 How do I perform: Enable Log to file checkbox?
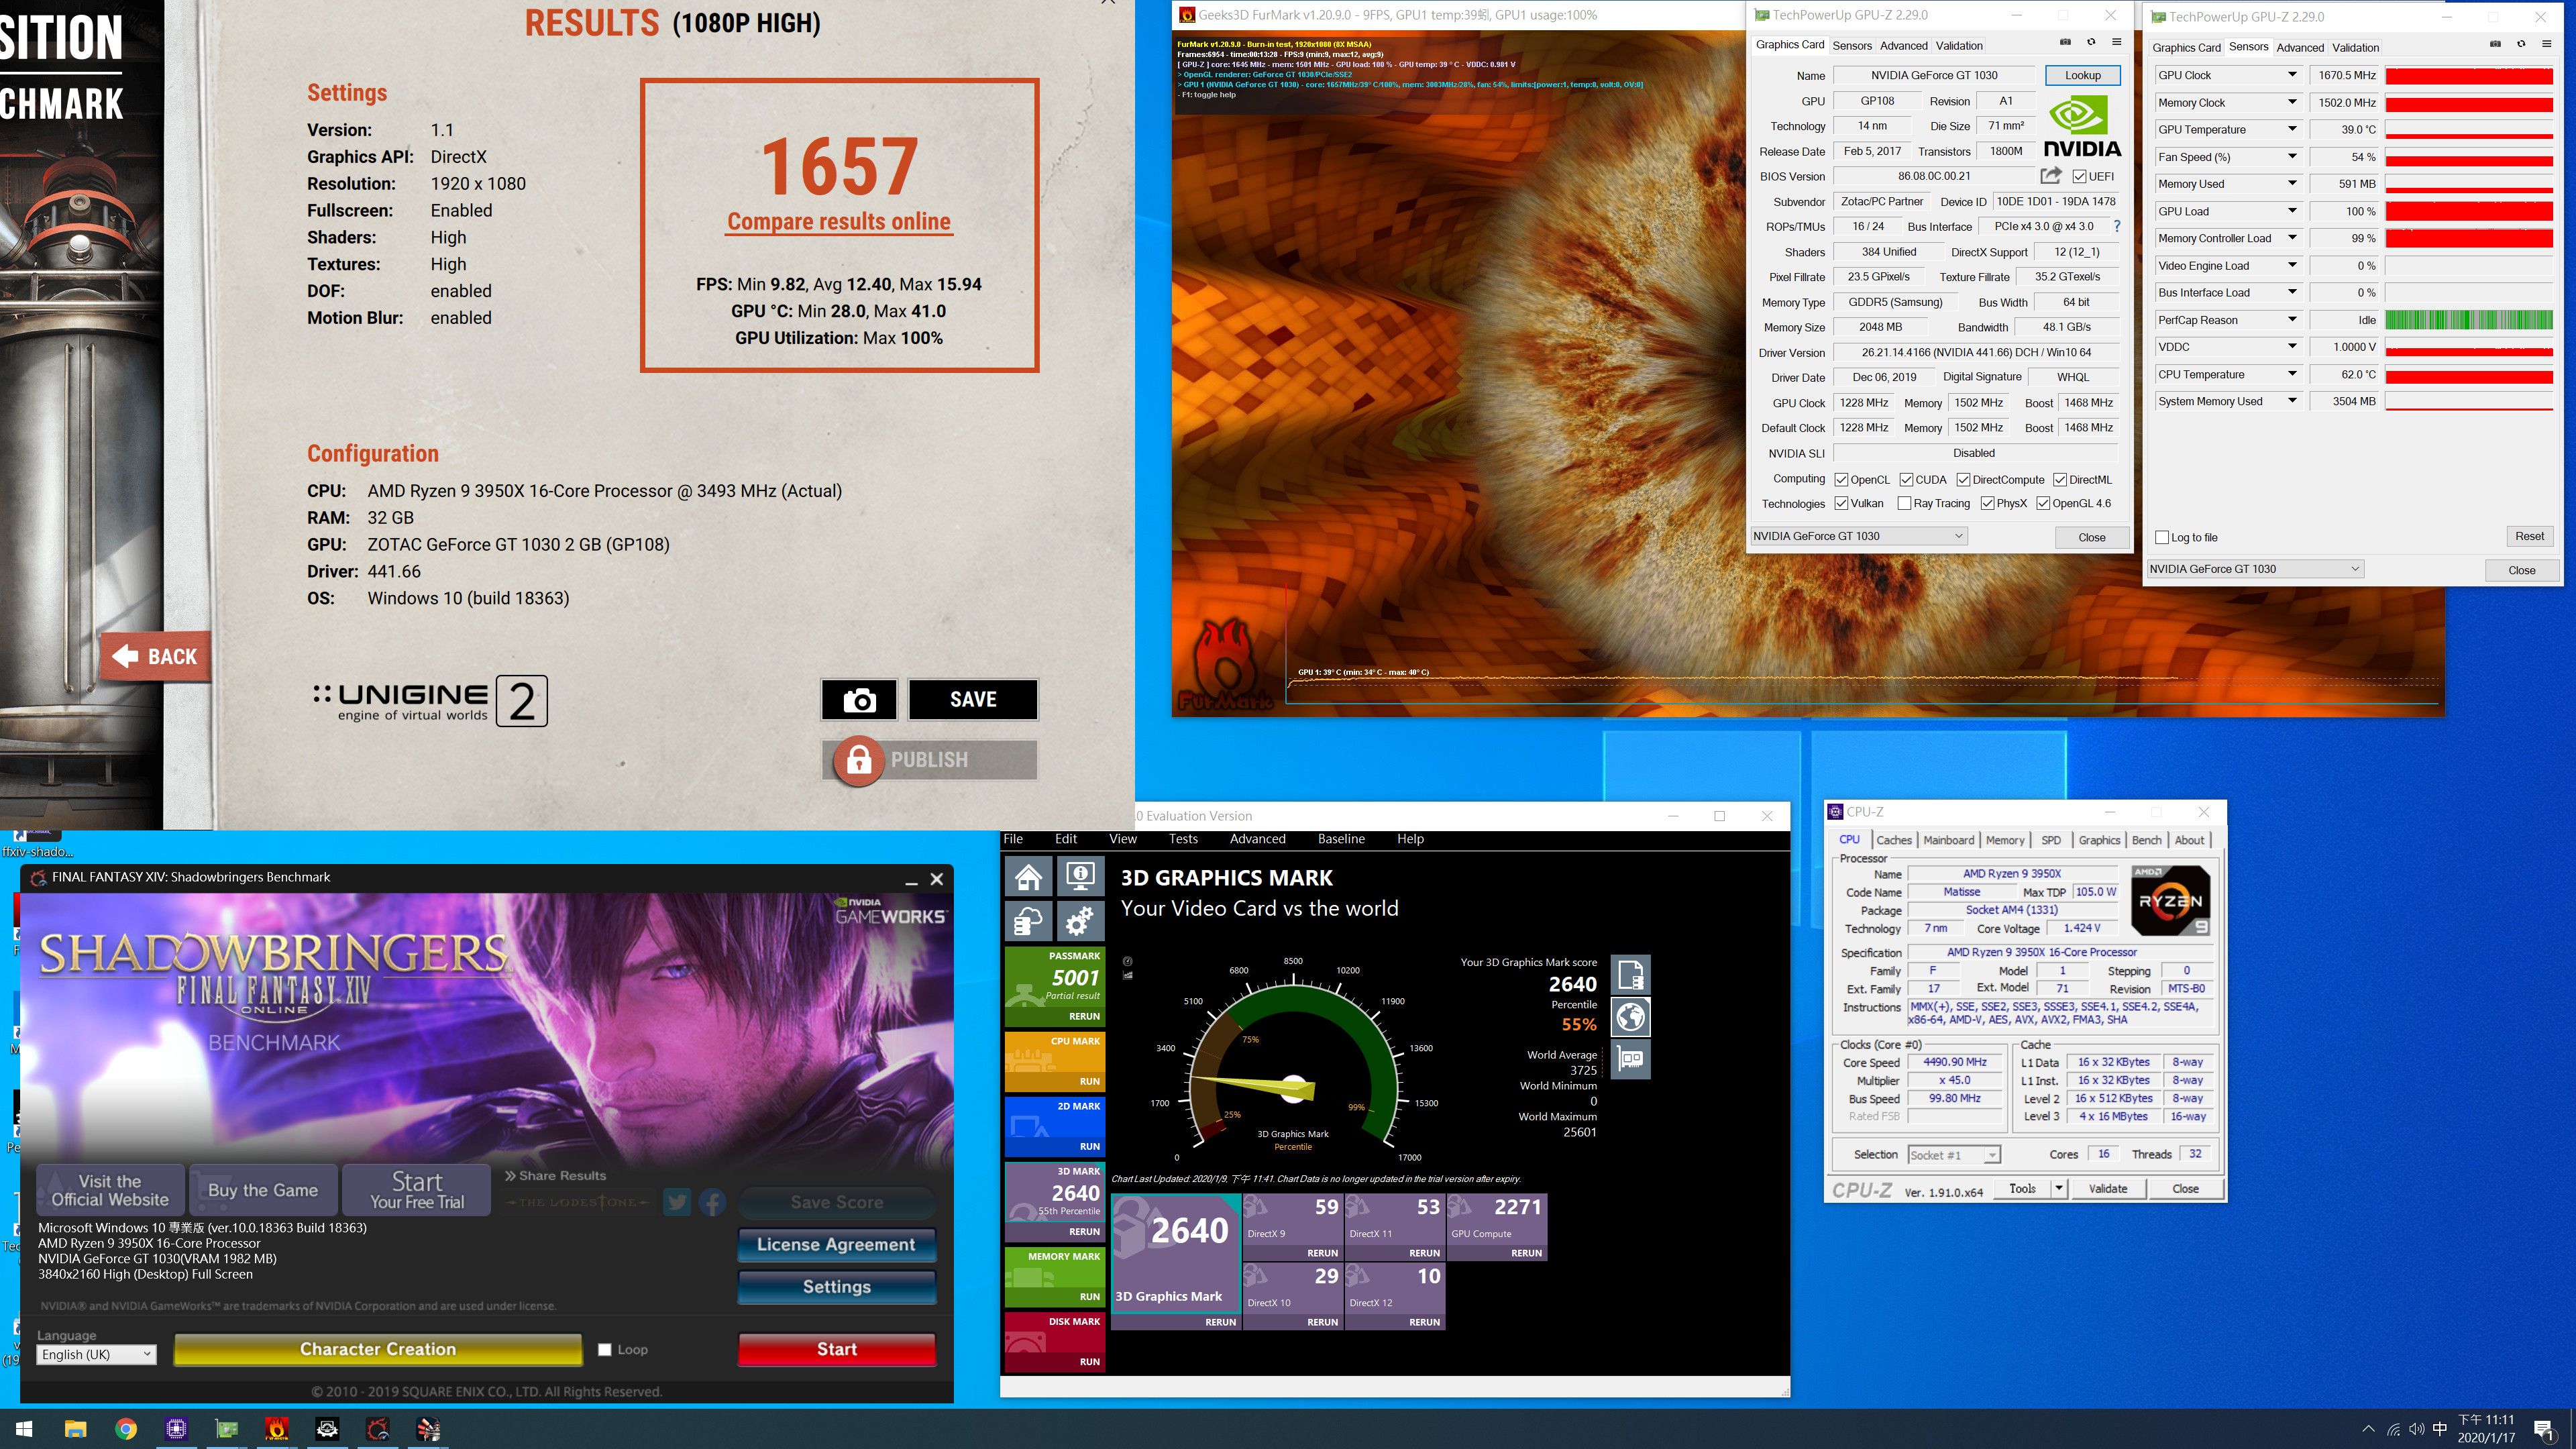(2162, 538)
